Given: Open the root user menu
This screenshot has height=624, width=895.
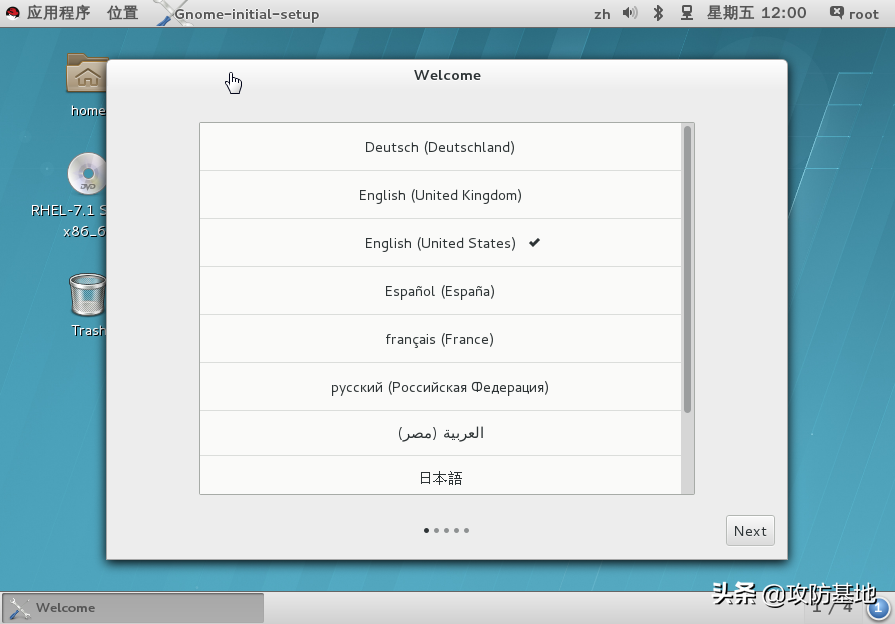Looking at the screenshot, I should click(x=853, y=13).
